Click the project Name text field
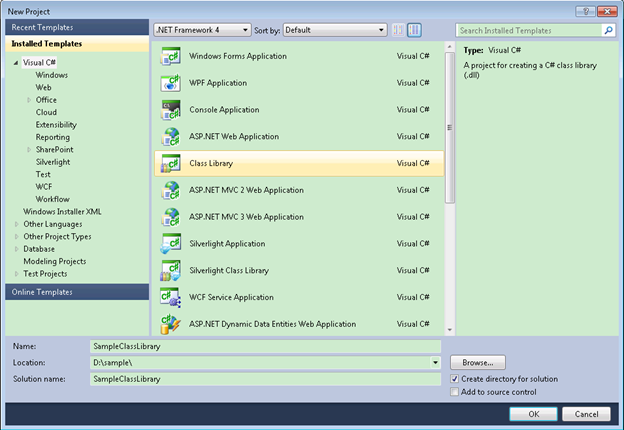624x430 pixels. (264, 346)
